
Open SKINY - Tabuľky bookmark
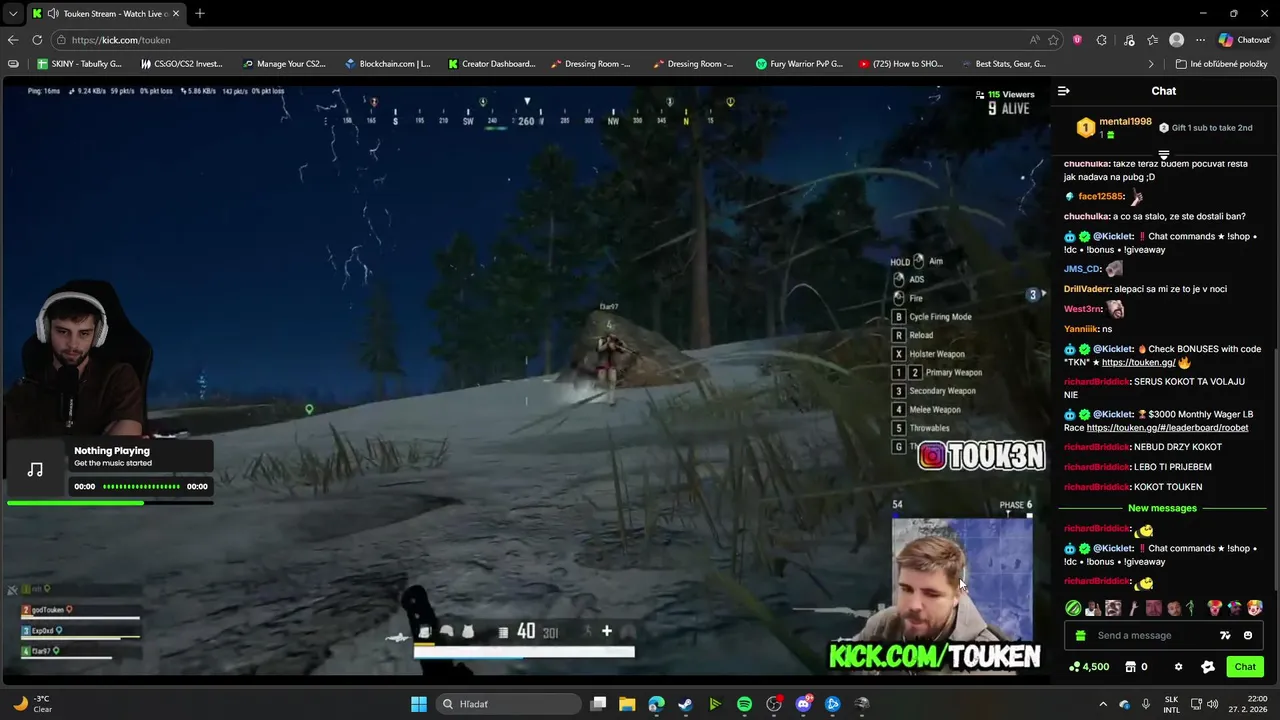[x=79, y=64]
